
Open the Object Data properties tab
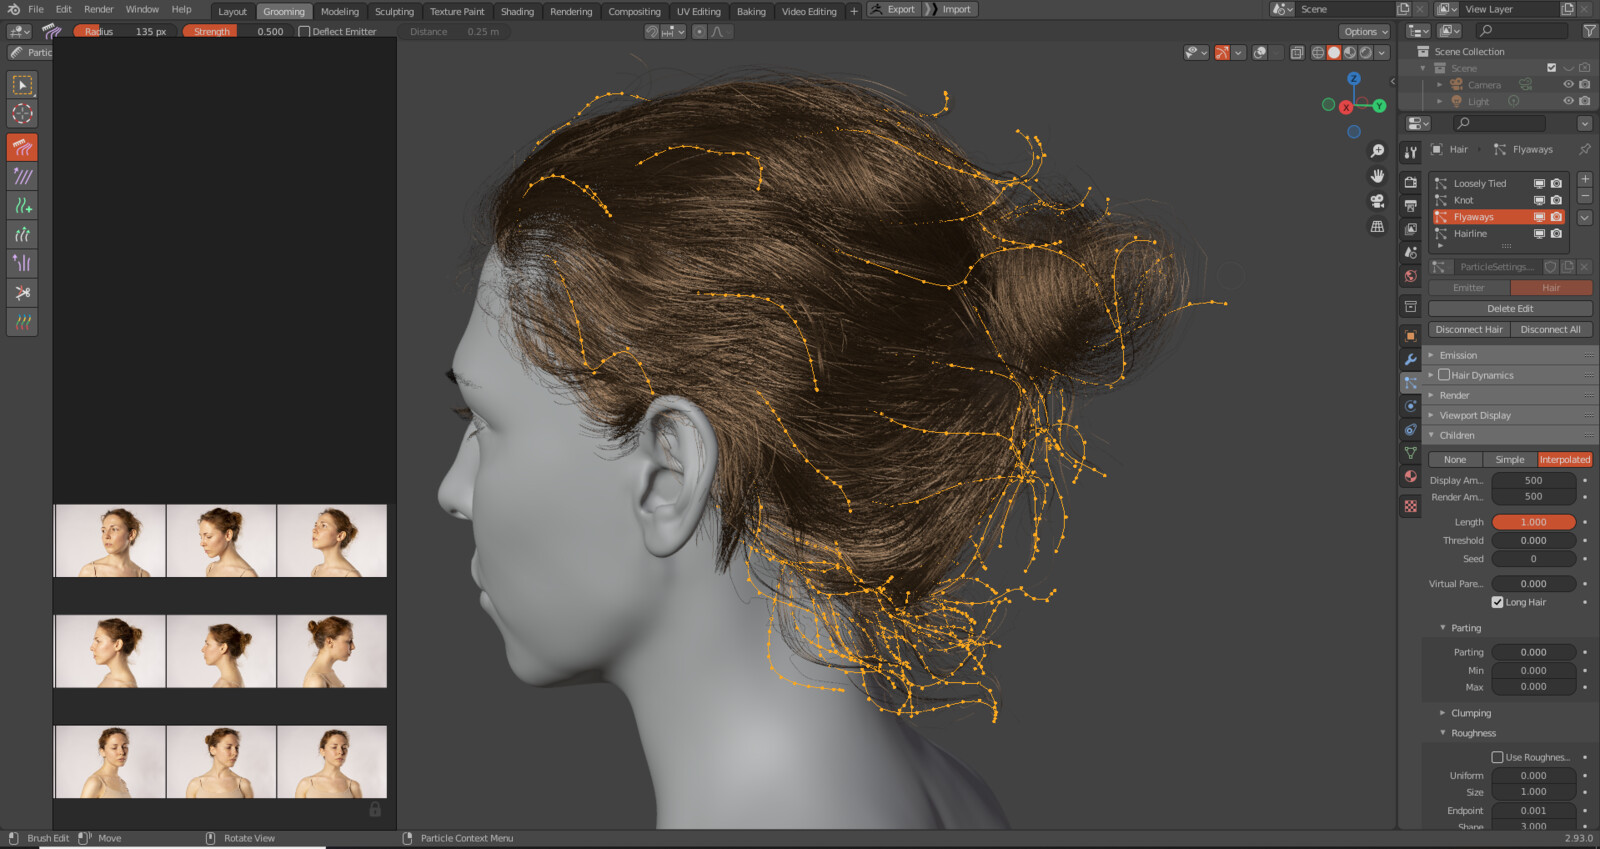[1410, 453]
